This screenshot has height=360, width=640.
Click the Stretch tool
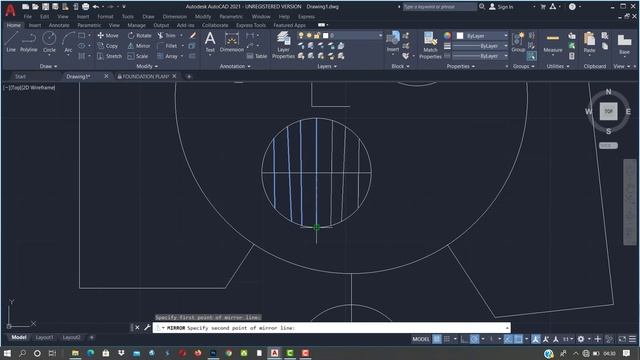109,56
